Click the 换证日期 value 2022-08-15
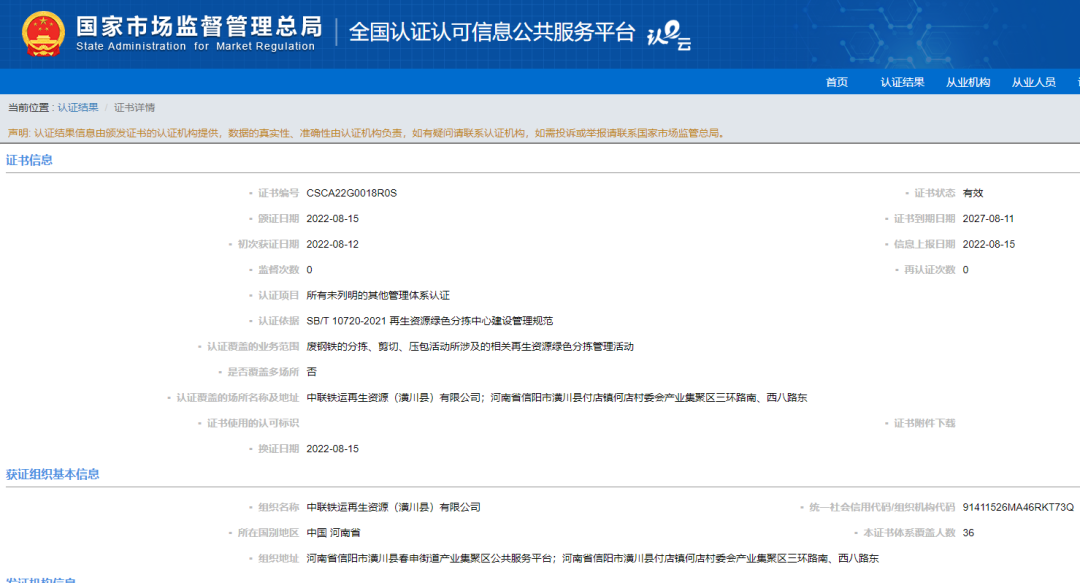This screenshot has width=1080, height=583. click(333, 449)
